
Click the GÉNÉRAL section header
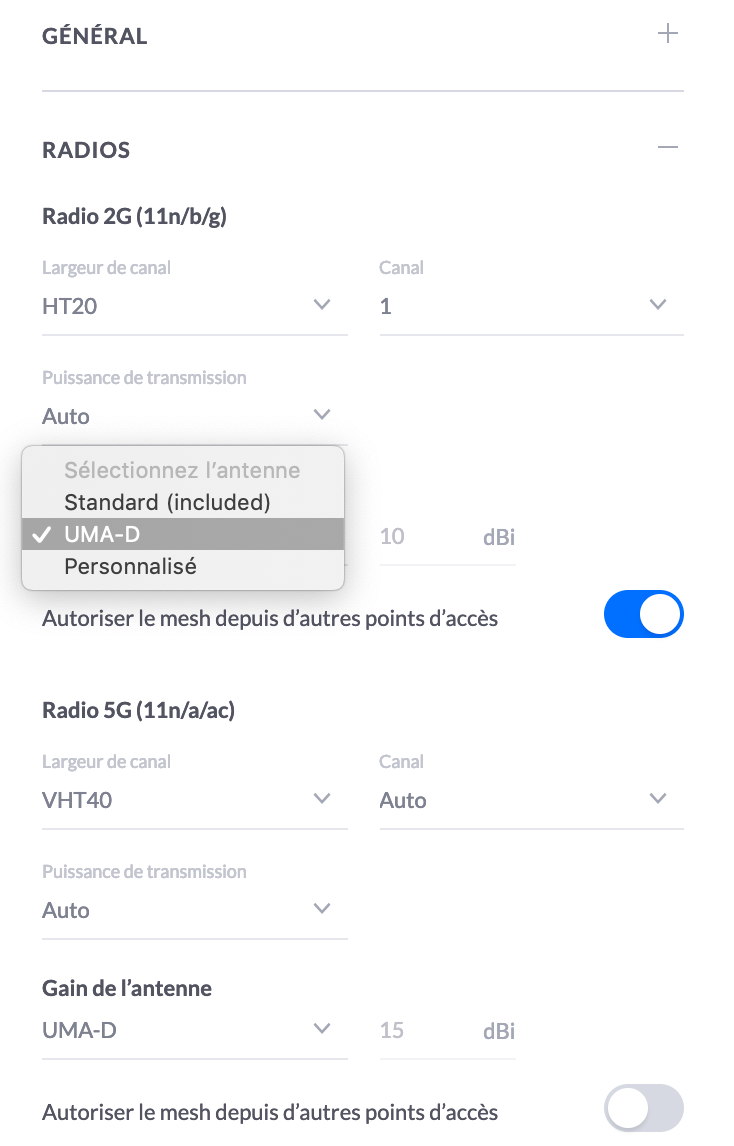tap(94, 36)
